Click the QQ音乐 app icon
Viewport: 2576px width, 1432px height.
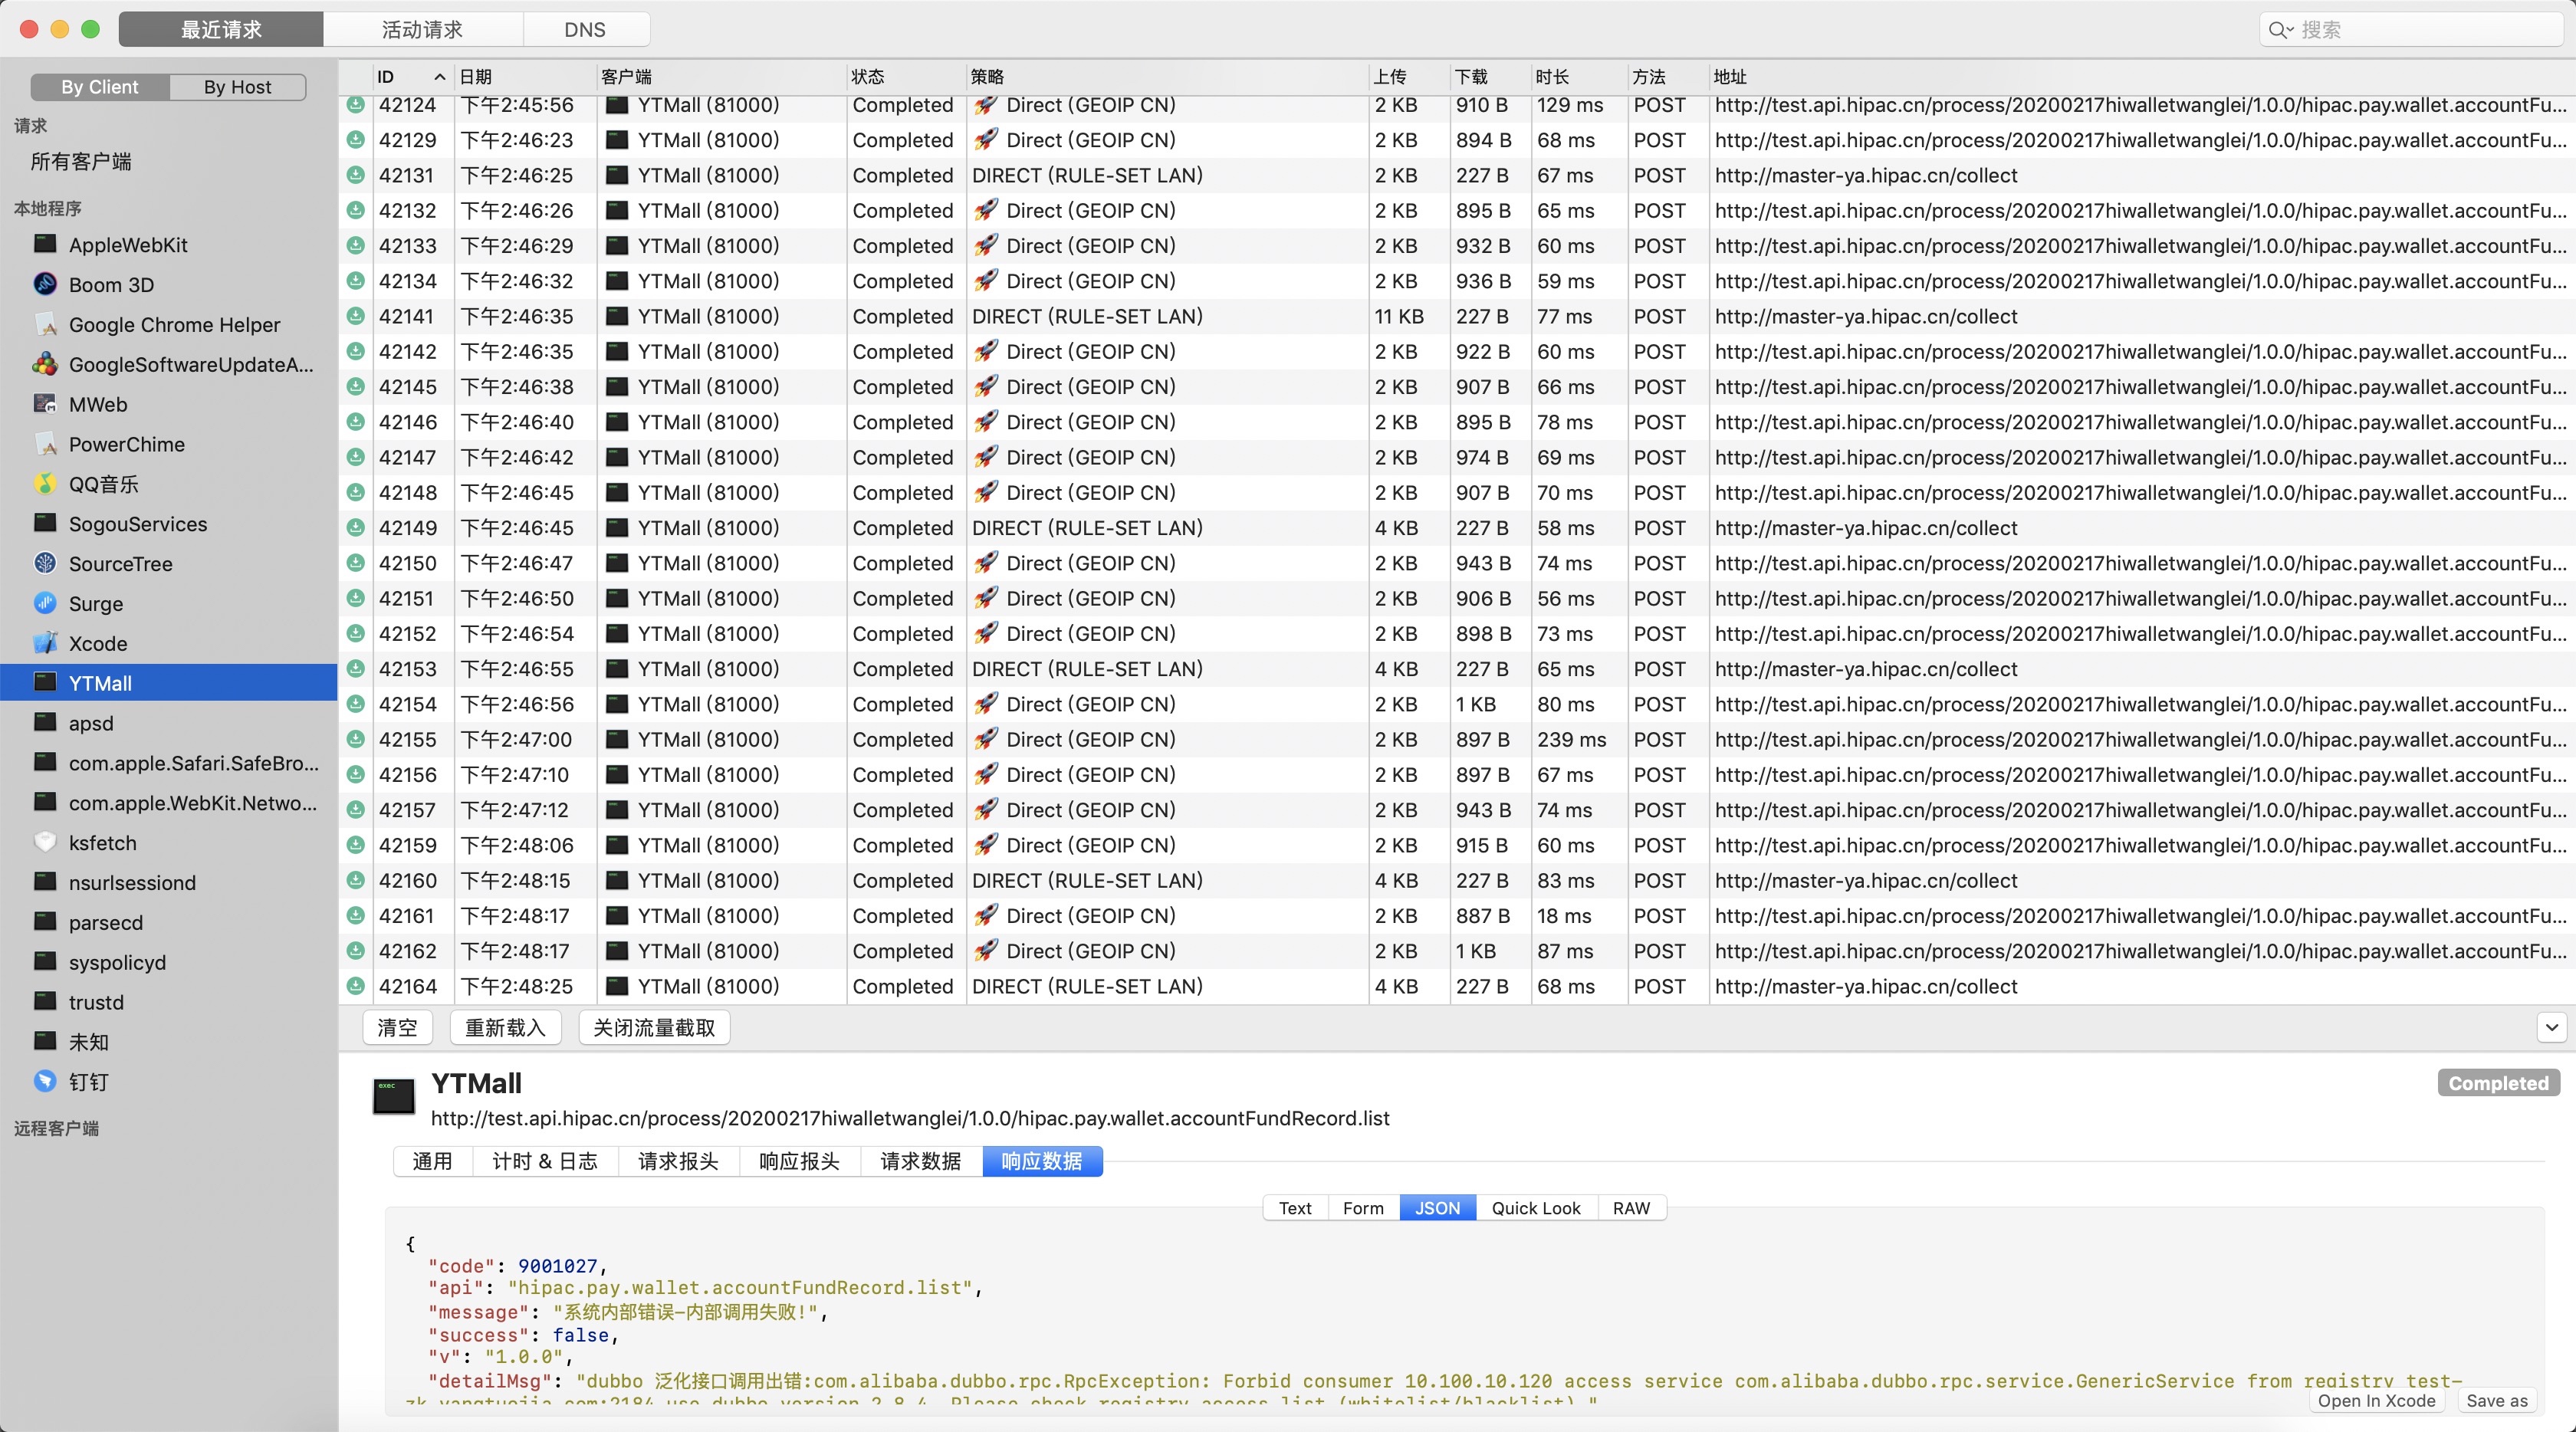click(x=45, y=484)
